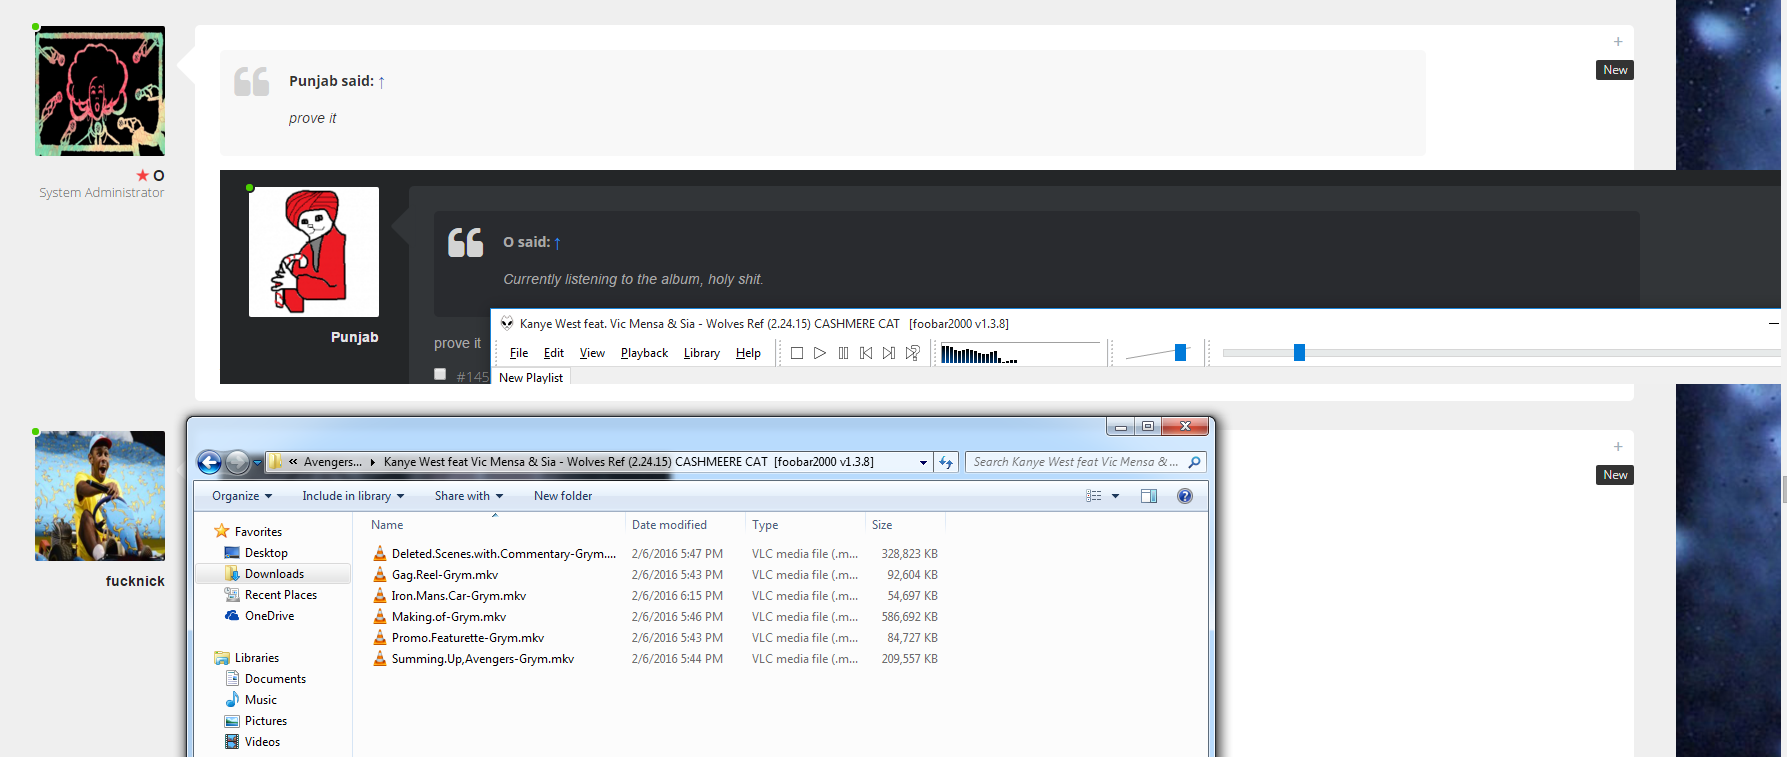Image resolution: width=1787 pixels, height=757 pixels.
Task: Open the Include in library dropdown
Action: (x=353, y=496)
